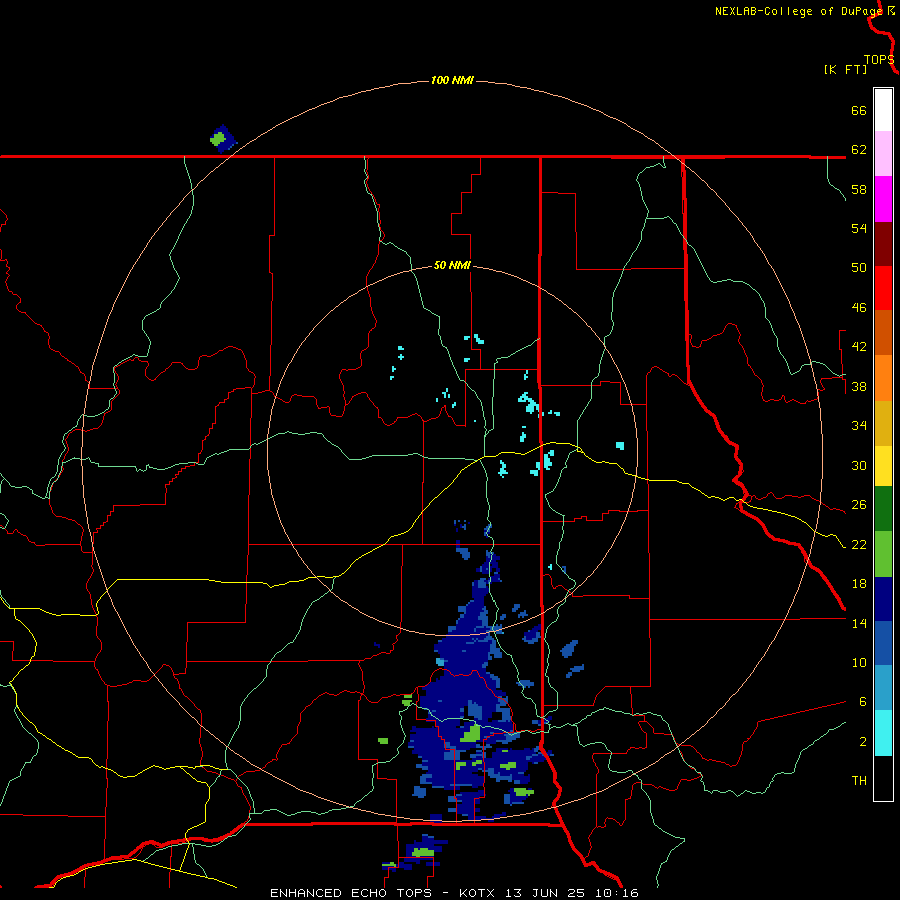Image resolution: width=900 pixels, height=900 pixels.
Task: Click the white swatch on the tops scale
Action: tap(883, 110)
